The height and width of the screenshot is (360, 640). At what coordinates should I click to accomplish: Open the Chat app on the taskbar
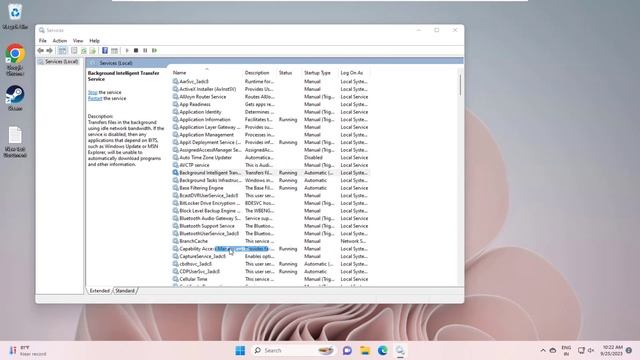pos(347,351)
